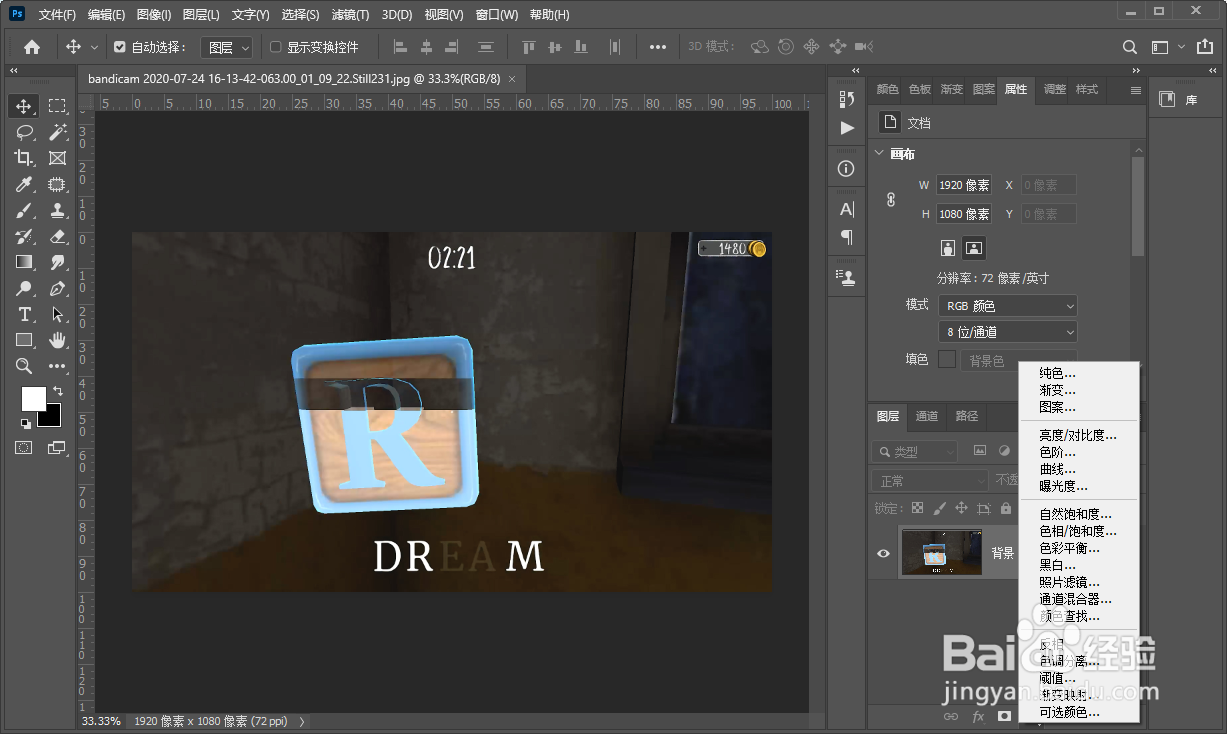Change screen mode from toolbar bottom
Image resolution: width=1227 pixels, height=734 pixels.
[57, 447]
